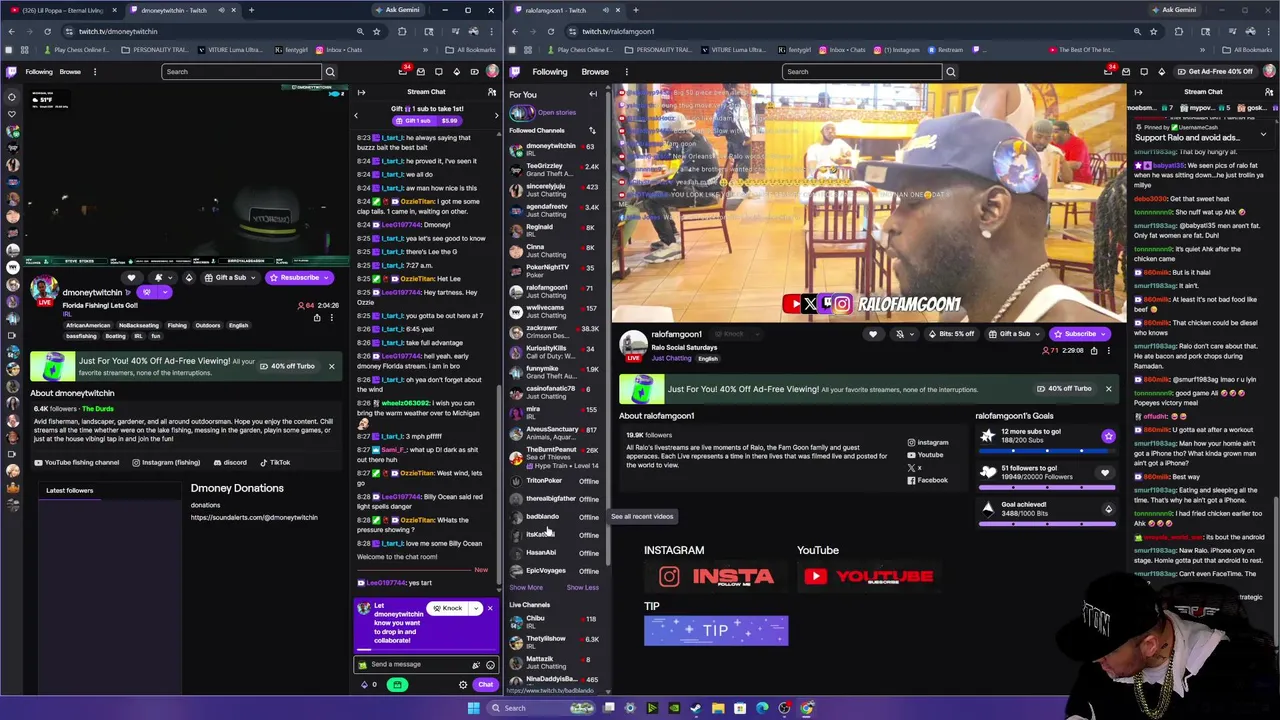Click share icon under dmoneytwitchin viewer count
The height and width of the screenshot is (720, 1280).
317,318
